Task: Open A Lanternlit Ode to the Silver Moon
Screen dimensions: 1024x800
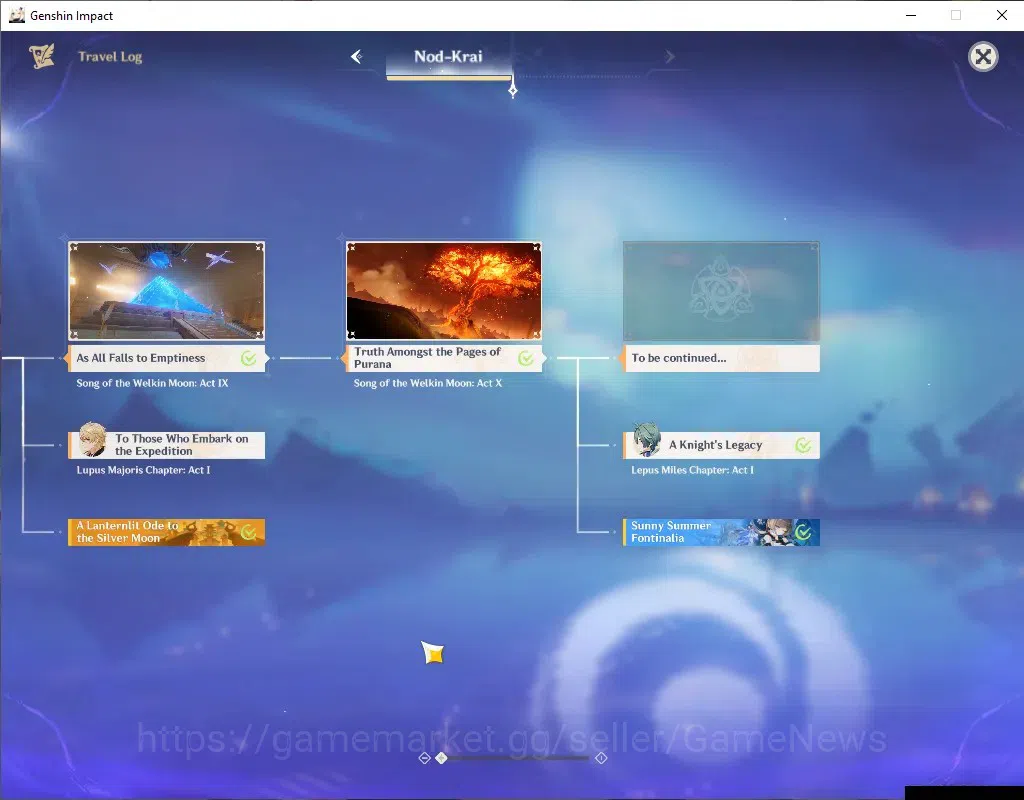Action: point(167,532)
